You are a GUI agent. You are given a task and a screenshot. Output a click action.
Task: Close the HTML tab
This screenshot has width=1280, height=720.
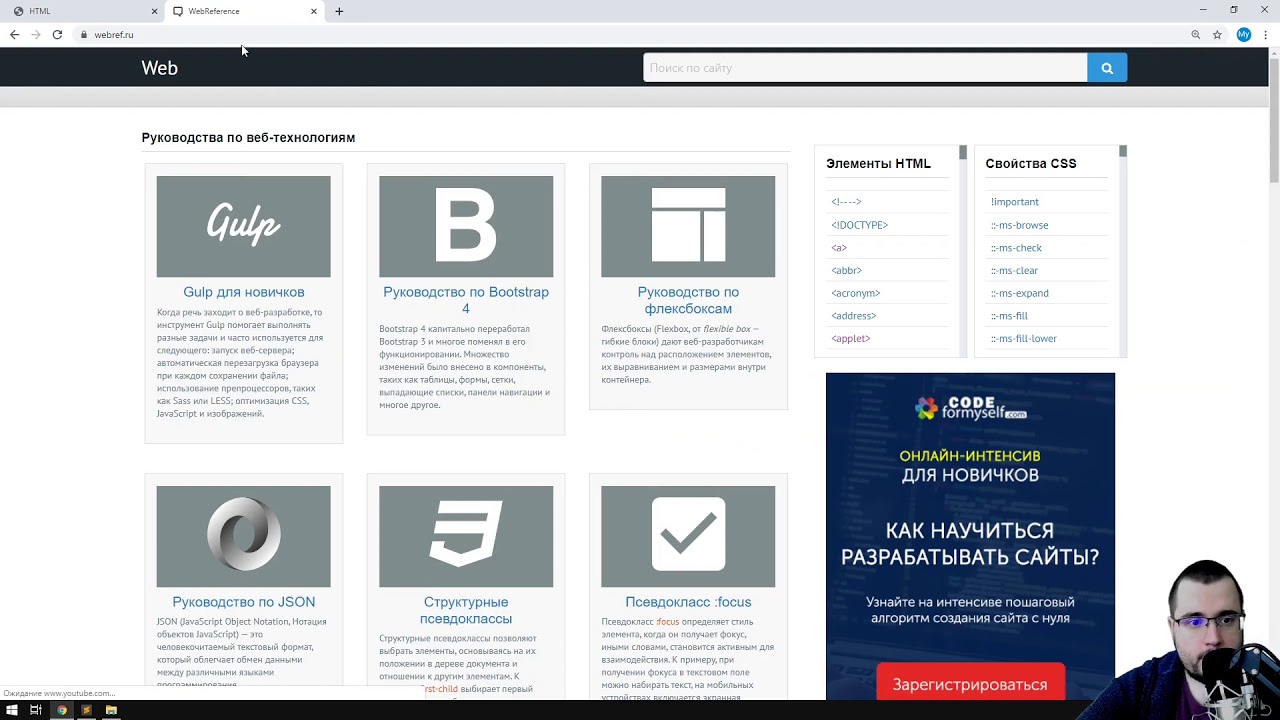coord(154,11)
